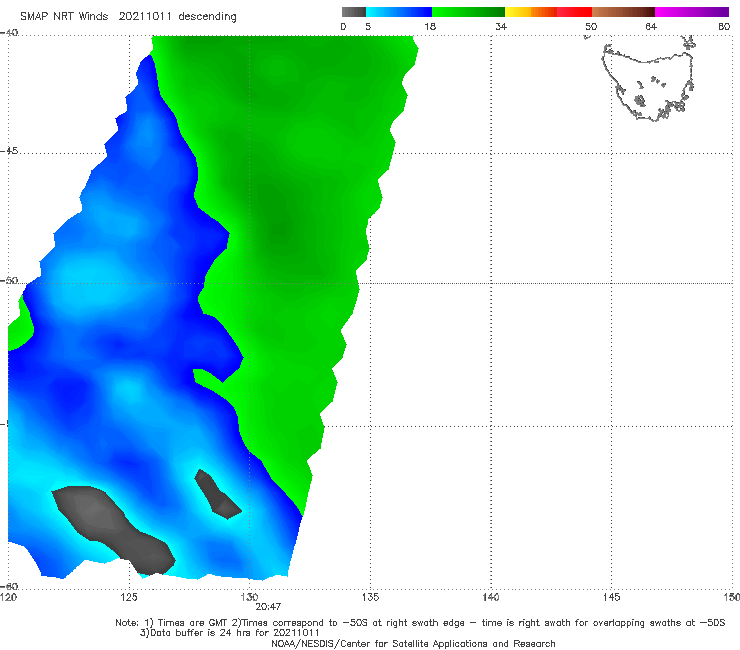The width and height of the screenshot is (740, 650).
Task: Click the longitude axis label '145'
Action: tap(612, 598)
